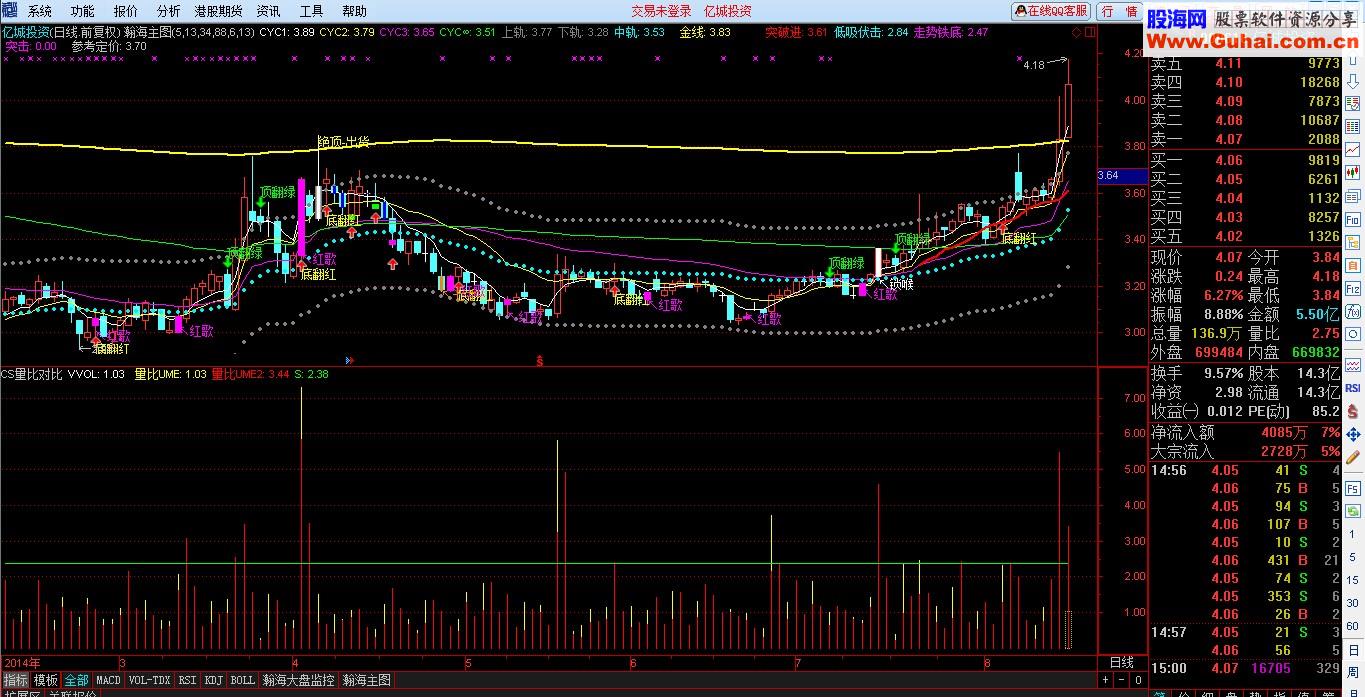This screenshot has width=1365, height=697.
Task: Click the blue app logo icon
Action: pyautogui.click(x=9, y=10)
